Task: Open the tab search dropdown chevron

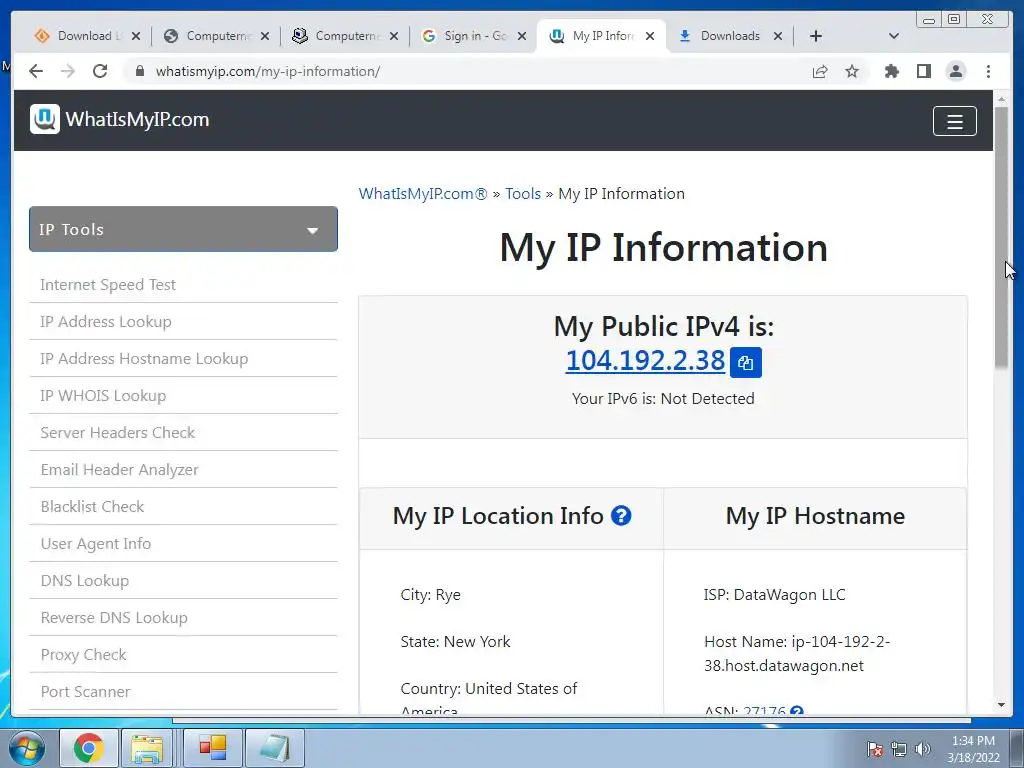Action: click(894, 36)
